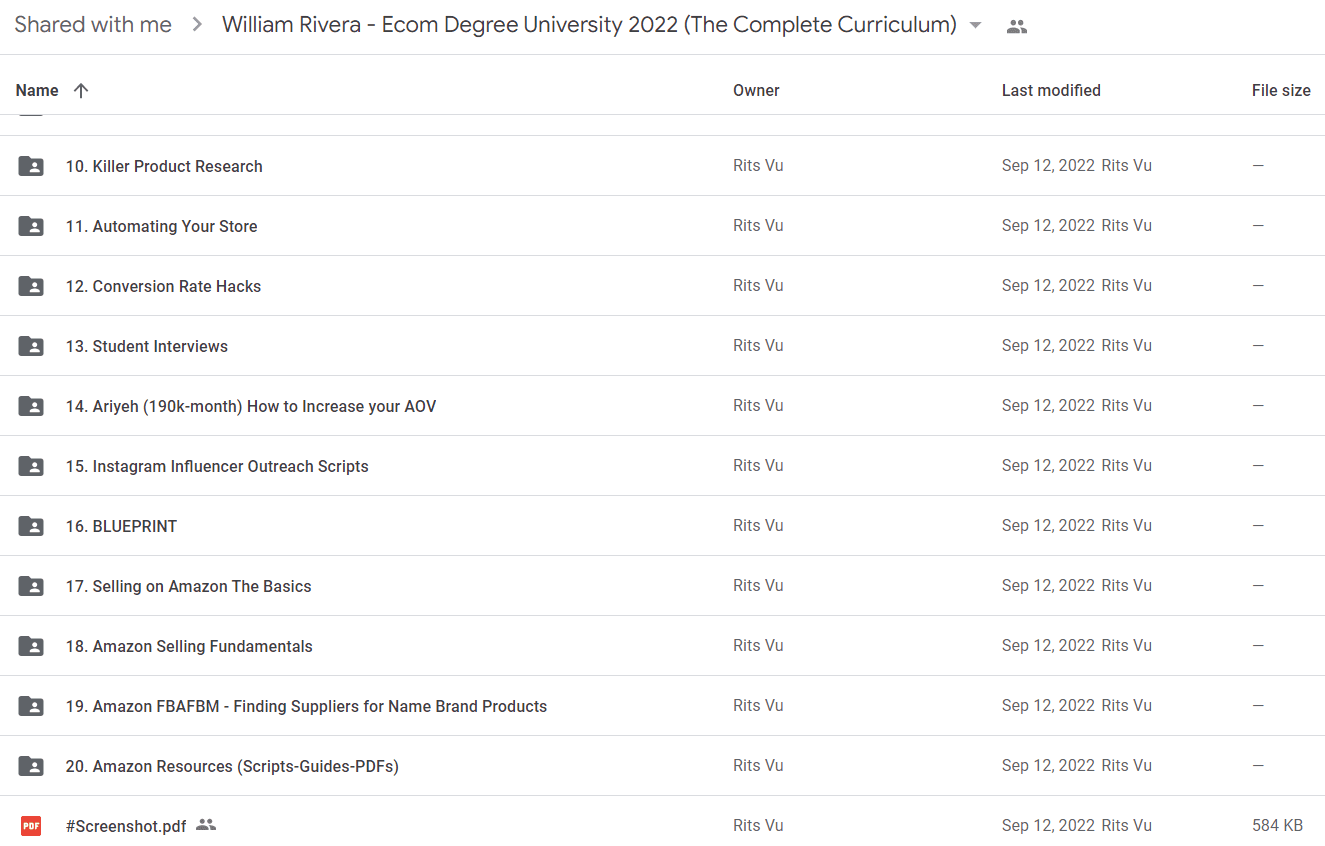Screen dimensions: 1325x846
Task: Select the 13. Student Interviews folder
Action: pos(147,346)
